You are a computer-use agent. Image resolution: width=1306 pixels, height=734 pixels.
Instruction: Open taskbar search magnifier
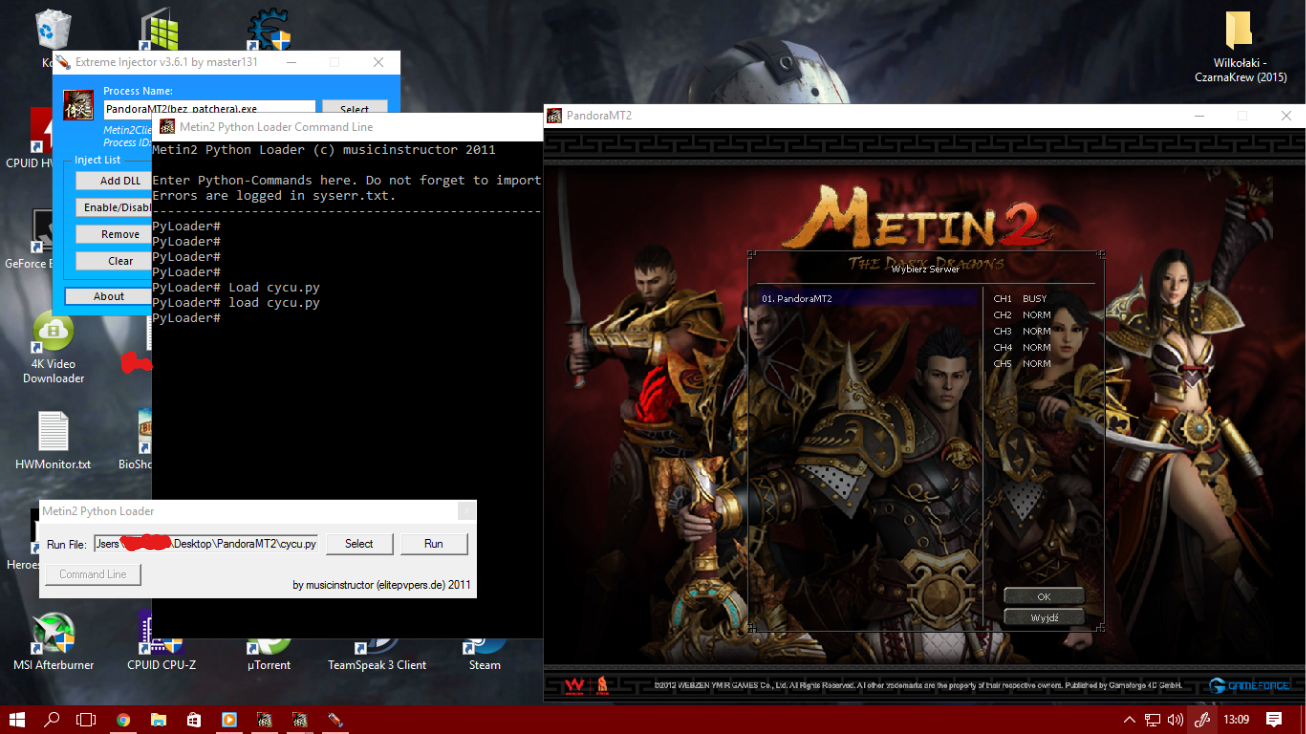click(52, 719)
